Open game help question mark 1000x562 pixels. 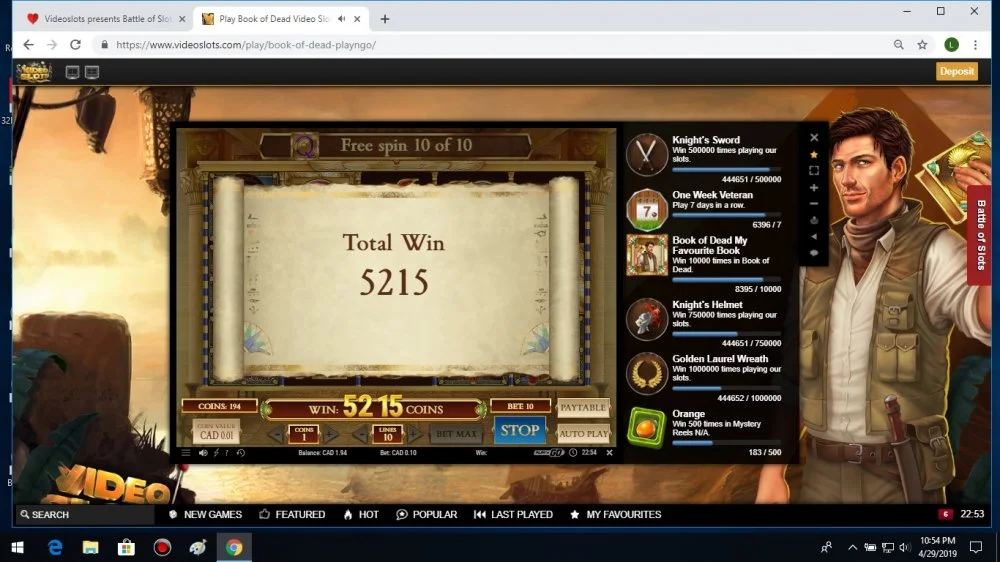(226, 453)
